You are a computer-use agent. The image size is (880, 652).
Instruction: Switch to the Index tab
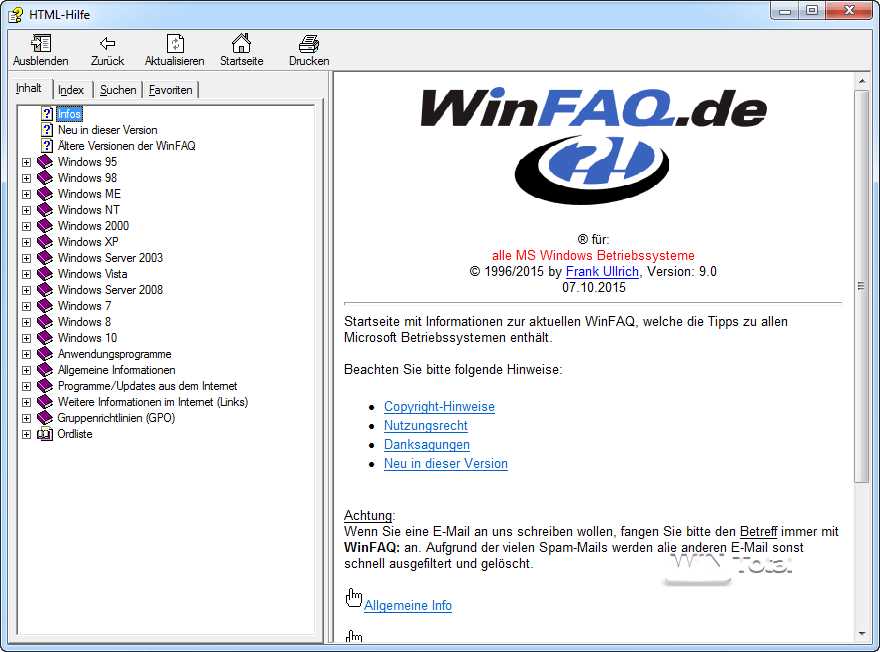(x=71, y=90)
